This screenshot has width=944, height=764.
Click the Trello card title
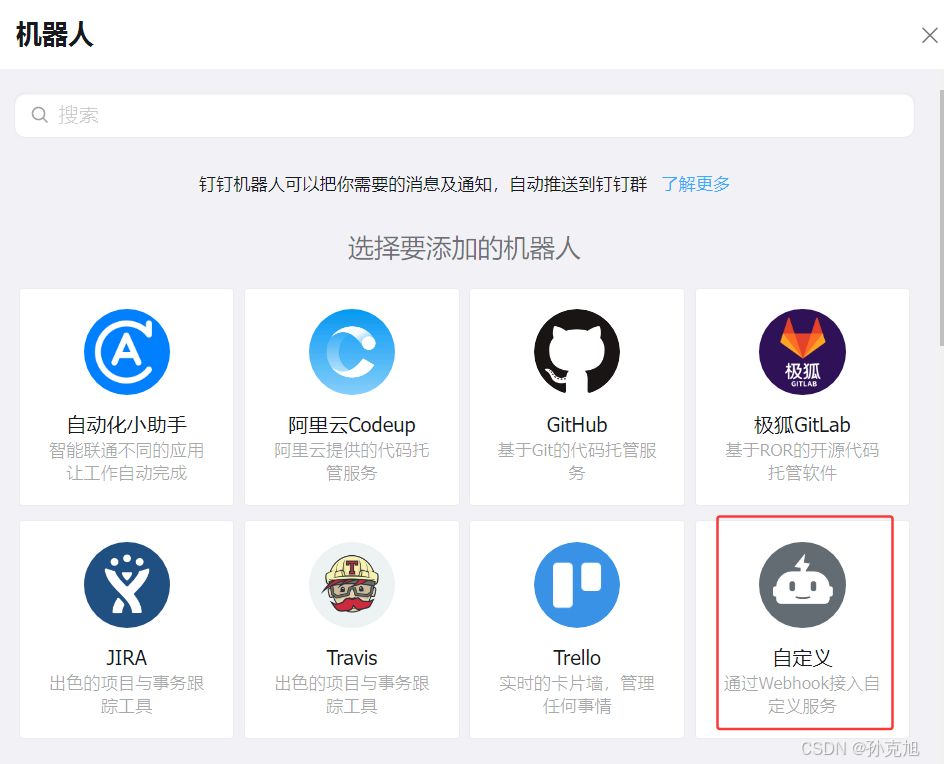pos(577,658)
